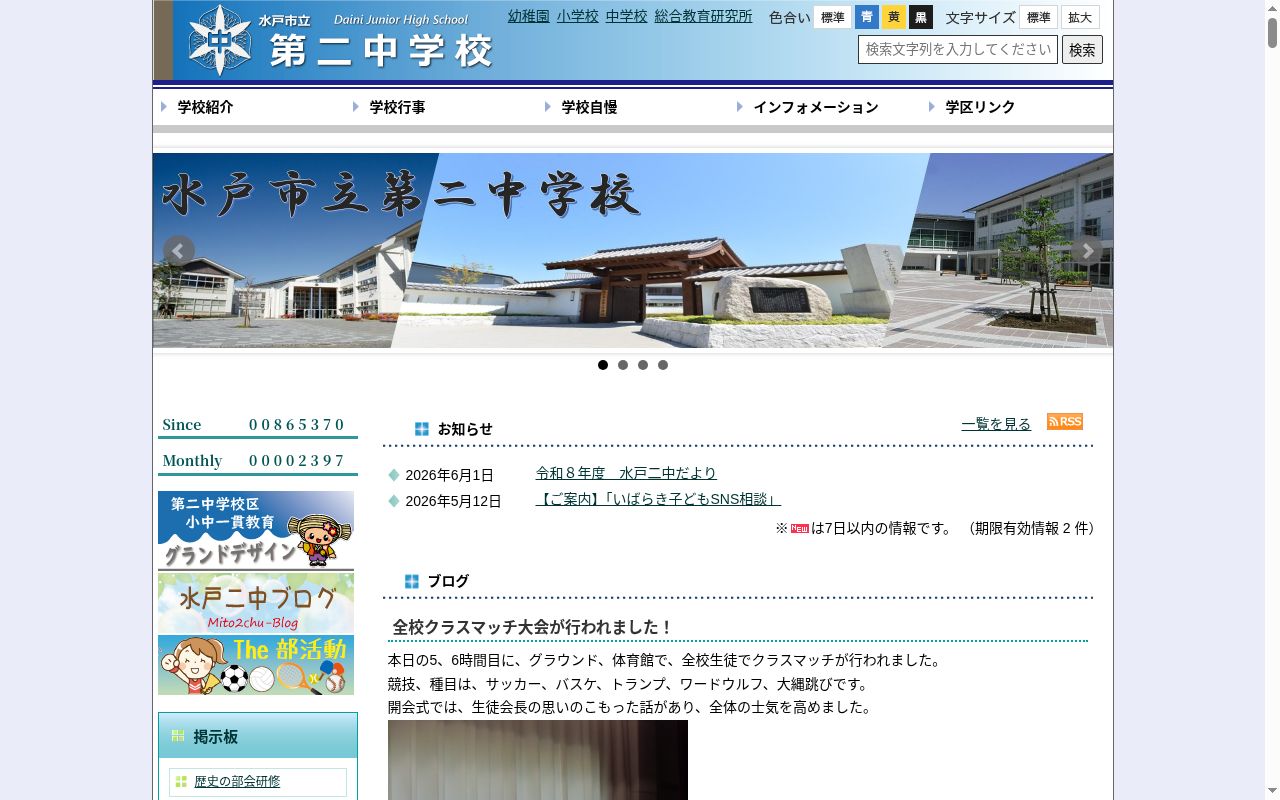Set color scheme to 標準

click(832, 17)
